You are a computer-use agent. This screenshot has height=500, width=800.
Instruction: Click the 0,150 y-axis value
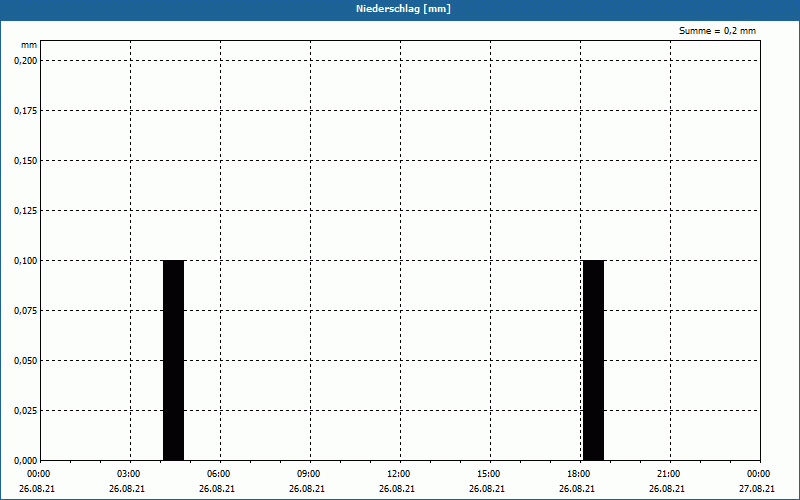[26, 160]
